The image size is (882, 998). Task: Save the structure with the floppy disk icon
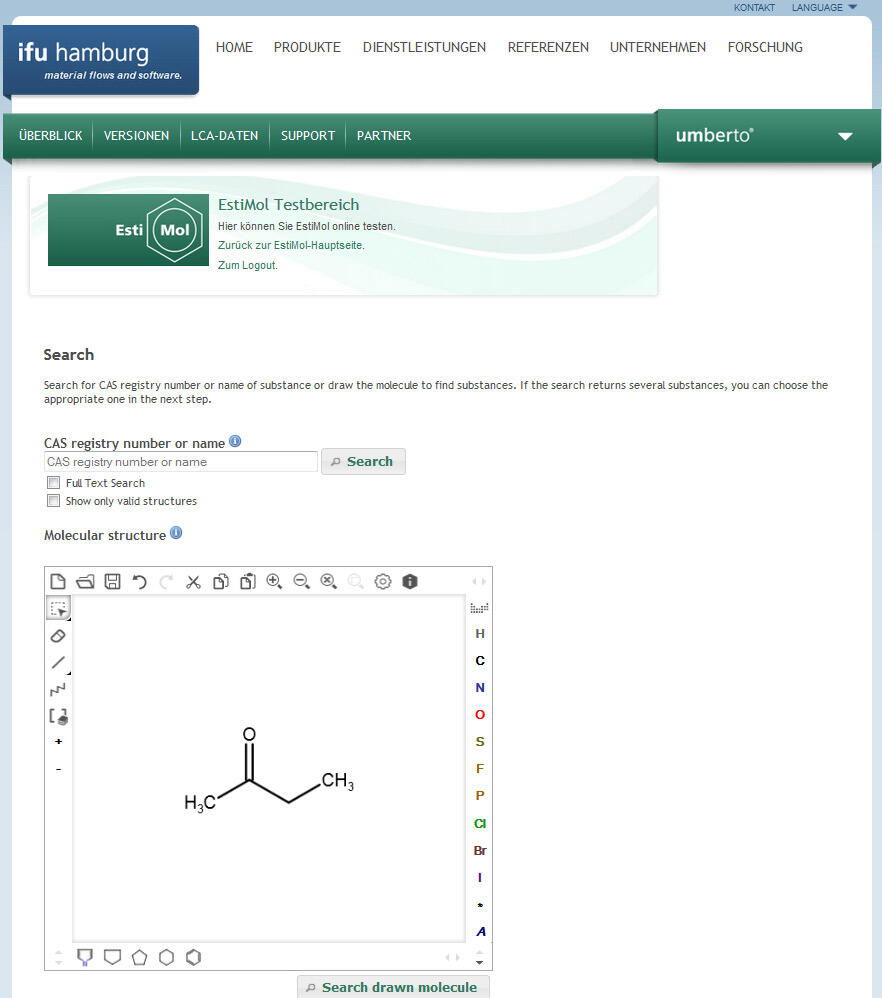(113, 581)
